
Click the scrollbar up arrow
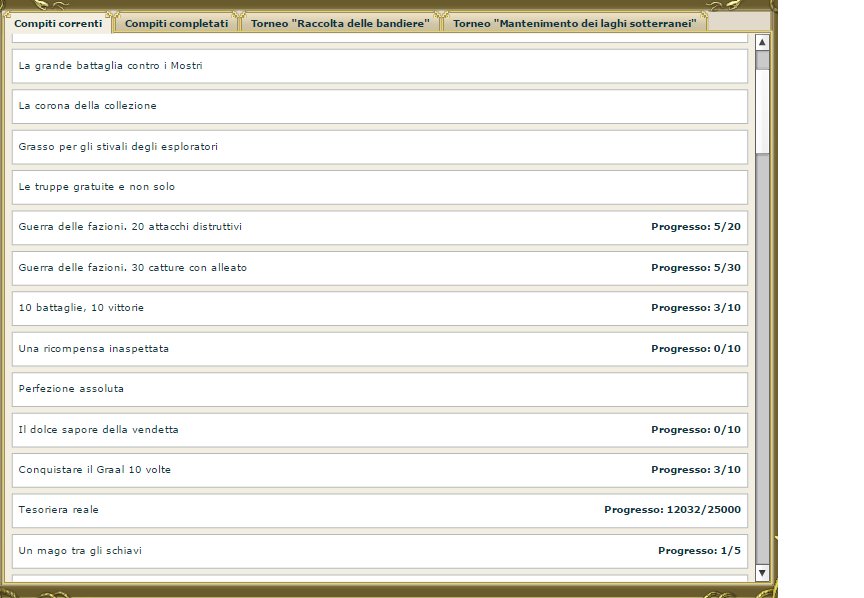pyautogui.click(x=763, y=42)
